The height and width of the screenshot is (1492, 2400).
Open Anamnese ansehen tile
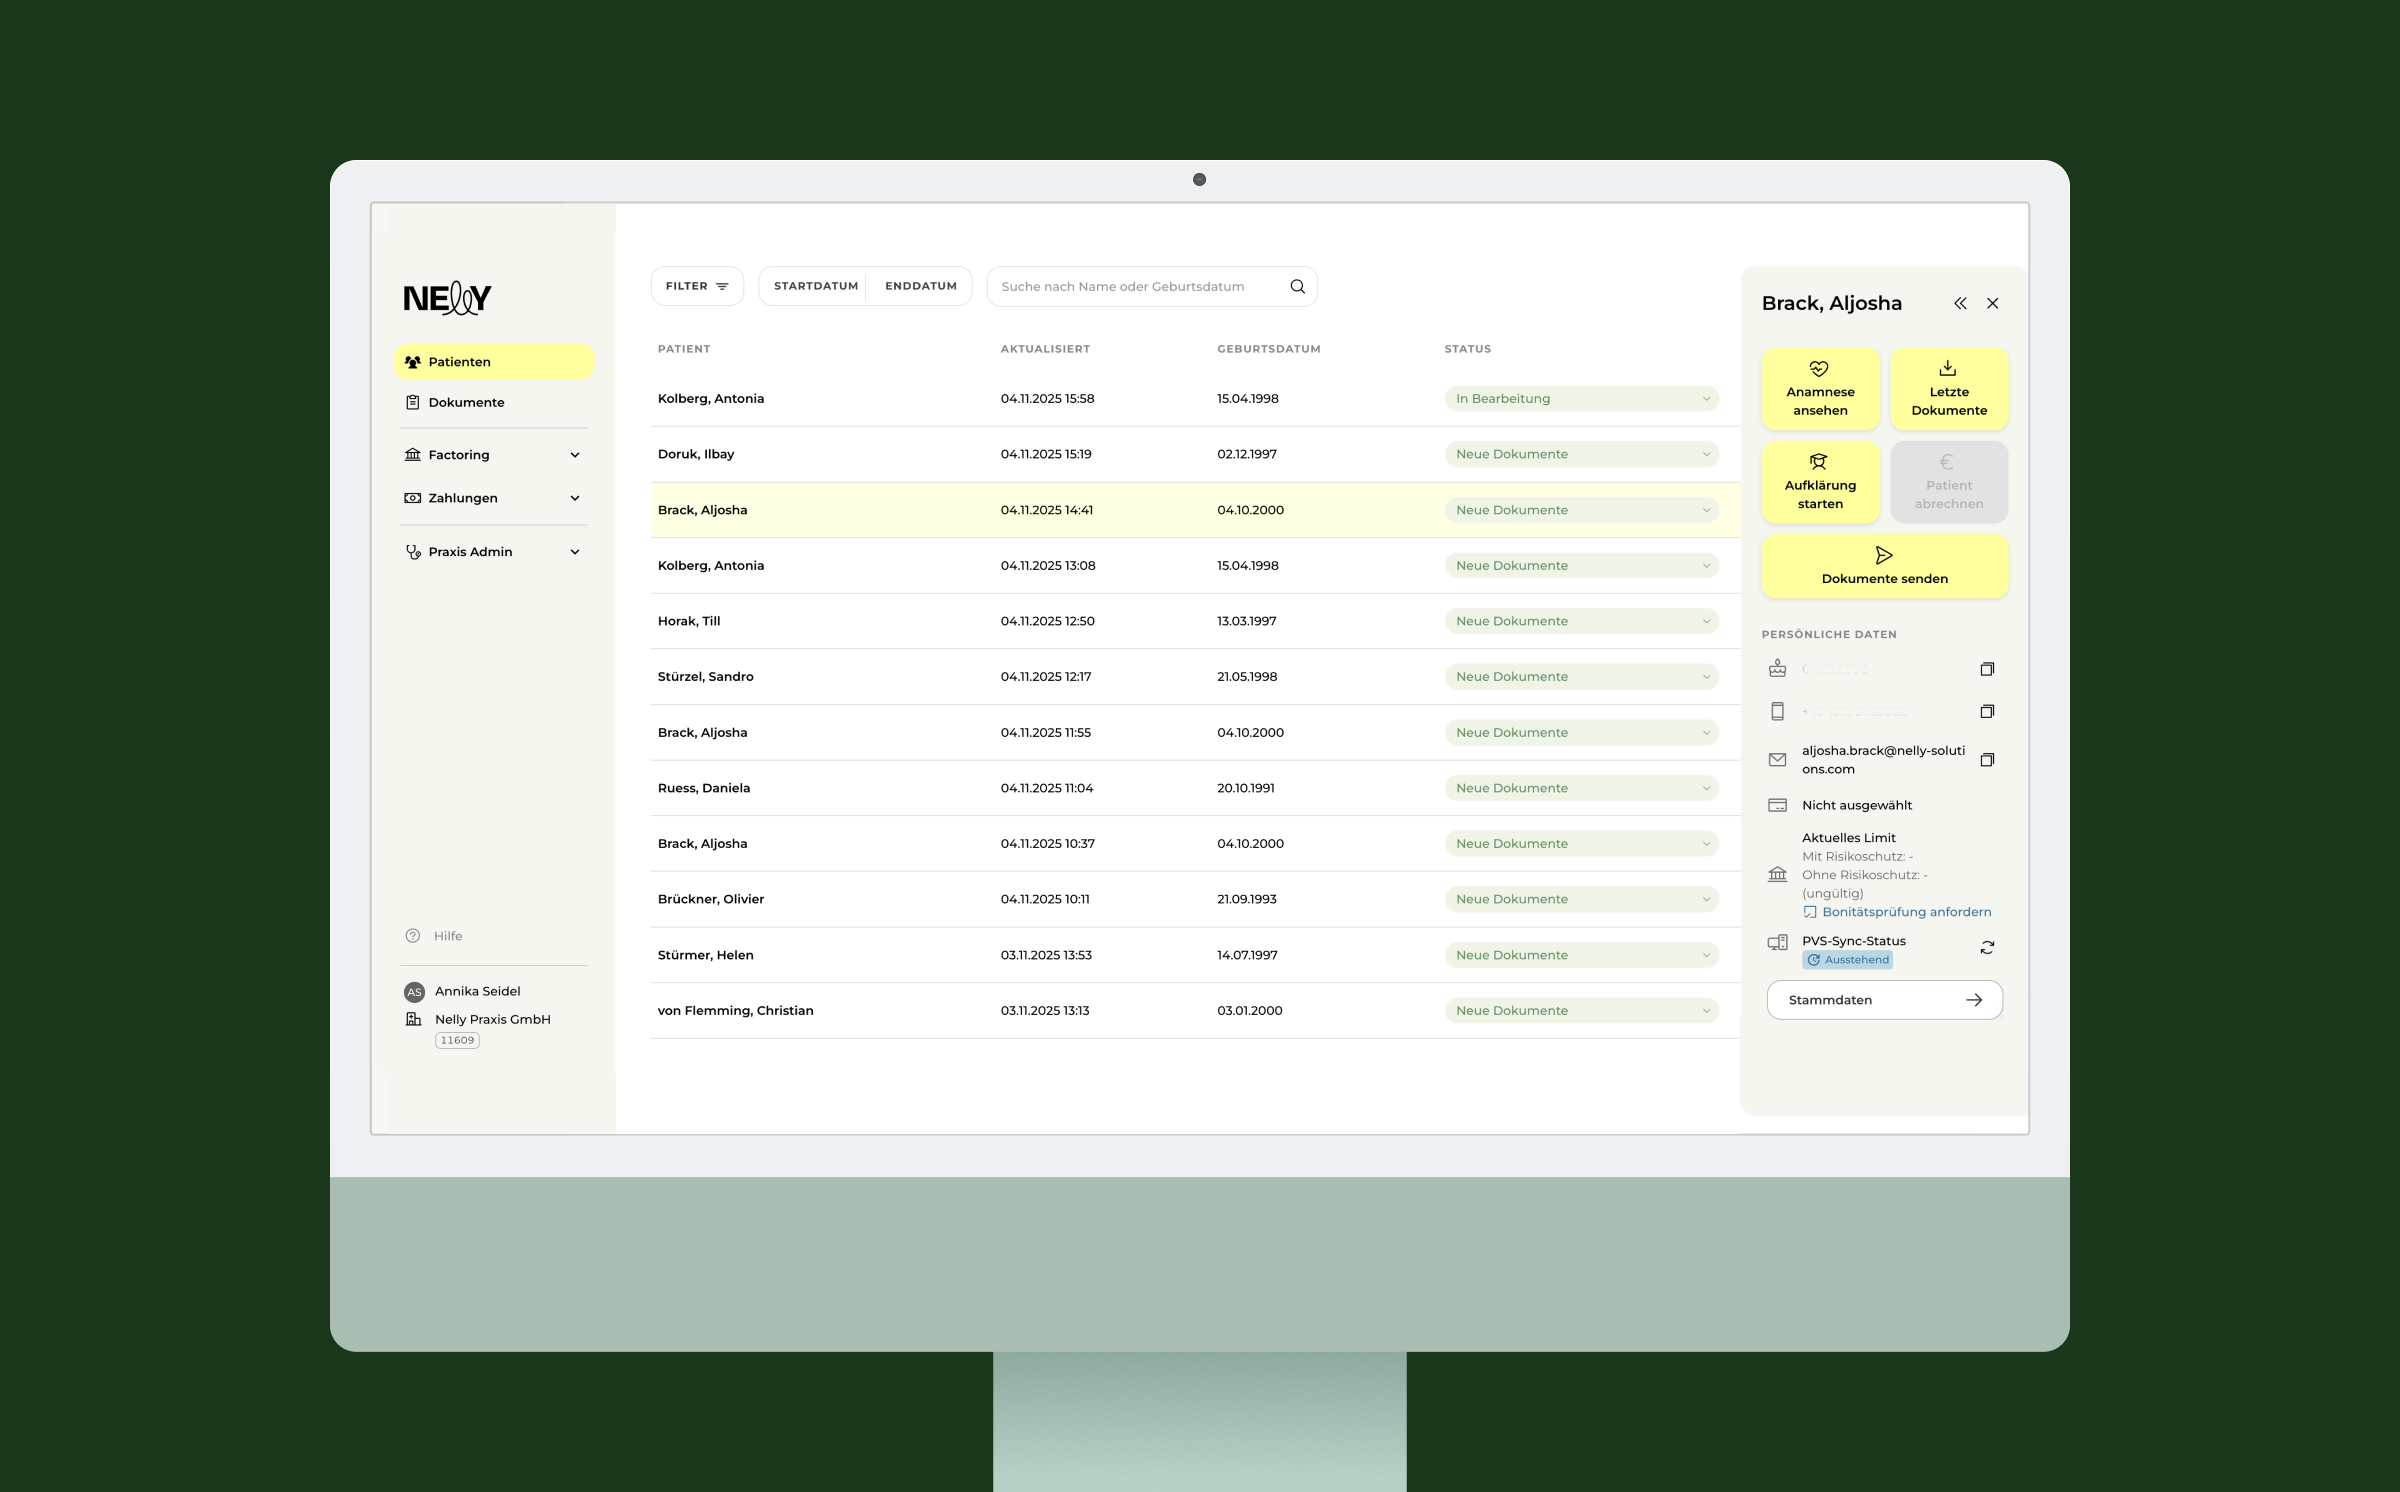tap(1820, 389)
